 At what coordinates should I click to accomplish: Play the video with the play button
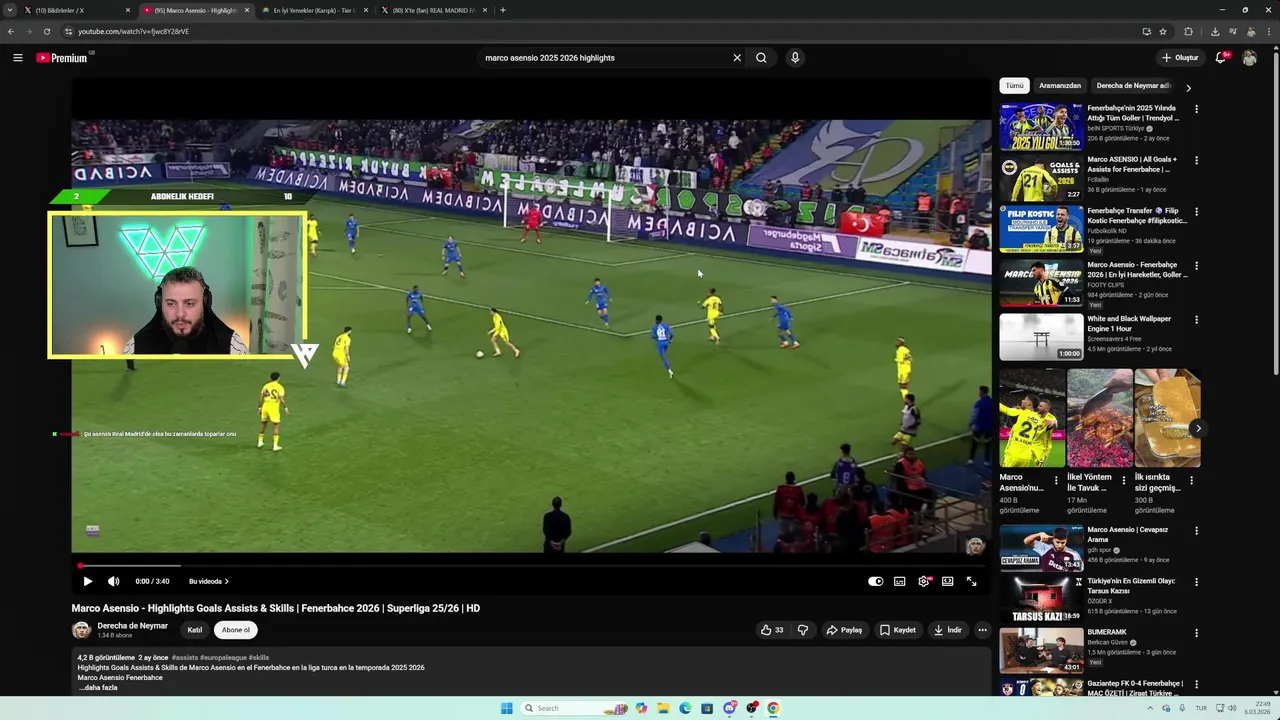[x=87, y=581]
